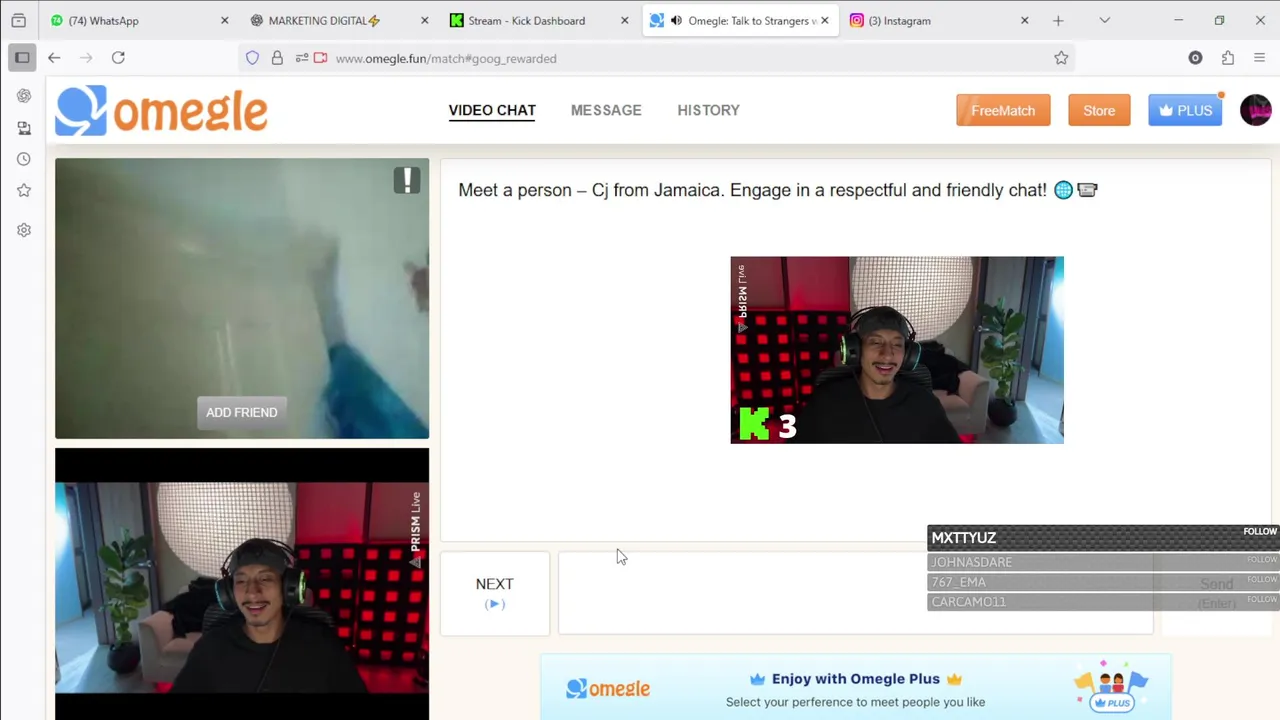Switch to the Instagram tab
The height and width of the screenshot is (720, 1280).
tap(939, 20)
